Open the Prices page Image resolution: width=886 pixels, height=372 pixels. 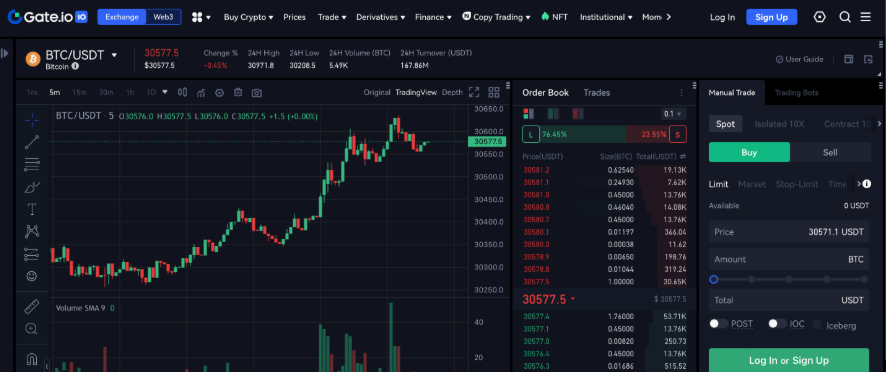pos(294,17)
